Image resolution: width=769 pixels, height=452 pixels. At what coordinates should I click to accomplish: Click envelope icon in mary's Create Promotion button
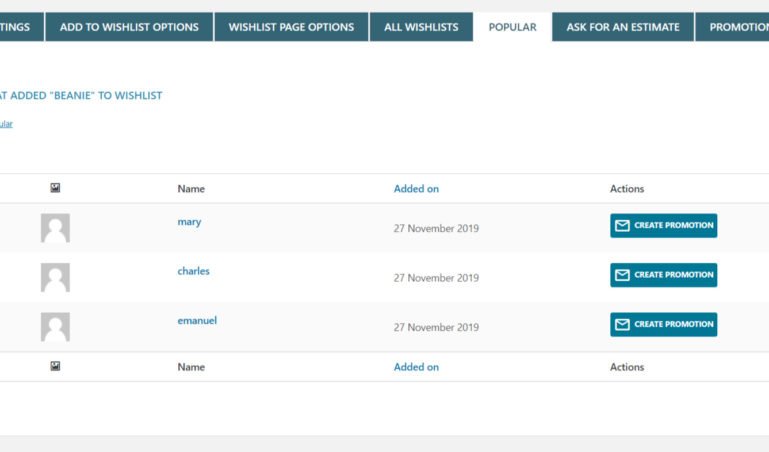click(622, 226)
